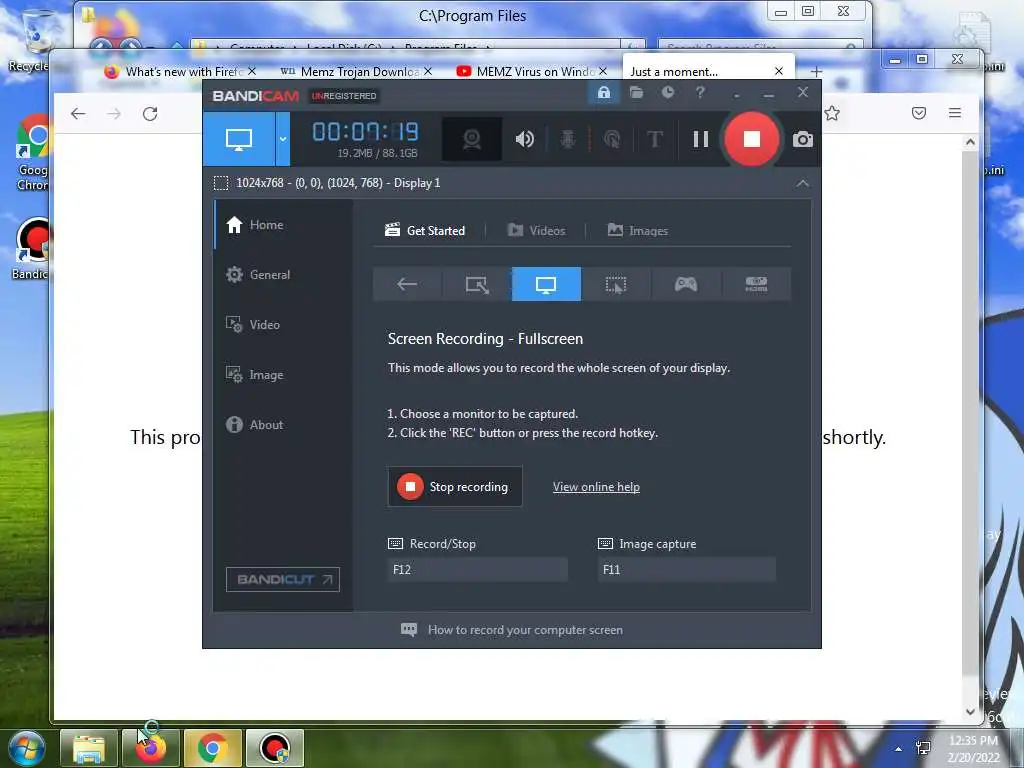Screen dimensions: 1024x768
Task: Click the Firefox scrollbar down arrow
Action: pos(970,712)
